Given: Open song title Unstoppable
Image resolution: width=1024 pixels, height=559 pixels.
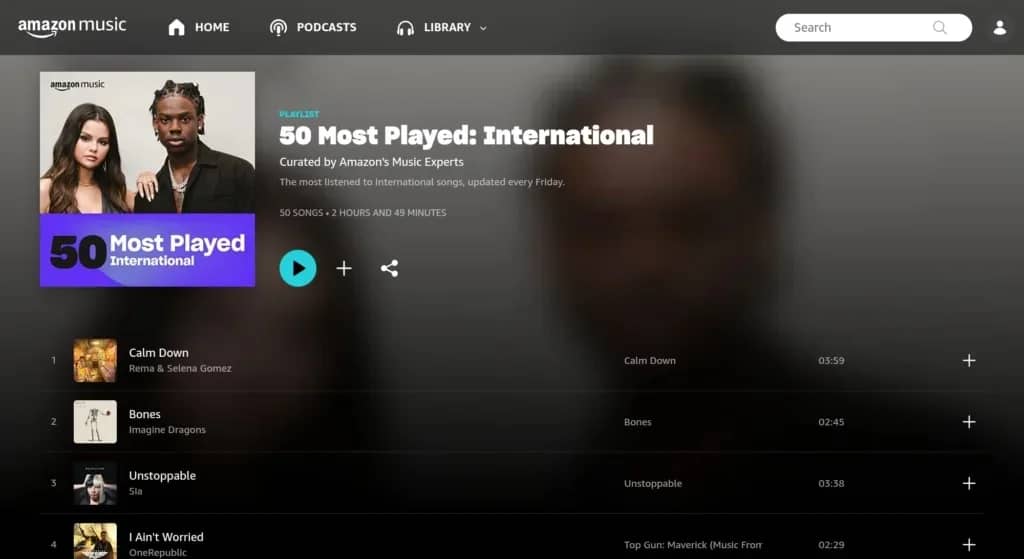Looking at the screenshot, I should coord(162,475).
